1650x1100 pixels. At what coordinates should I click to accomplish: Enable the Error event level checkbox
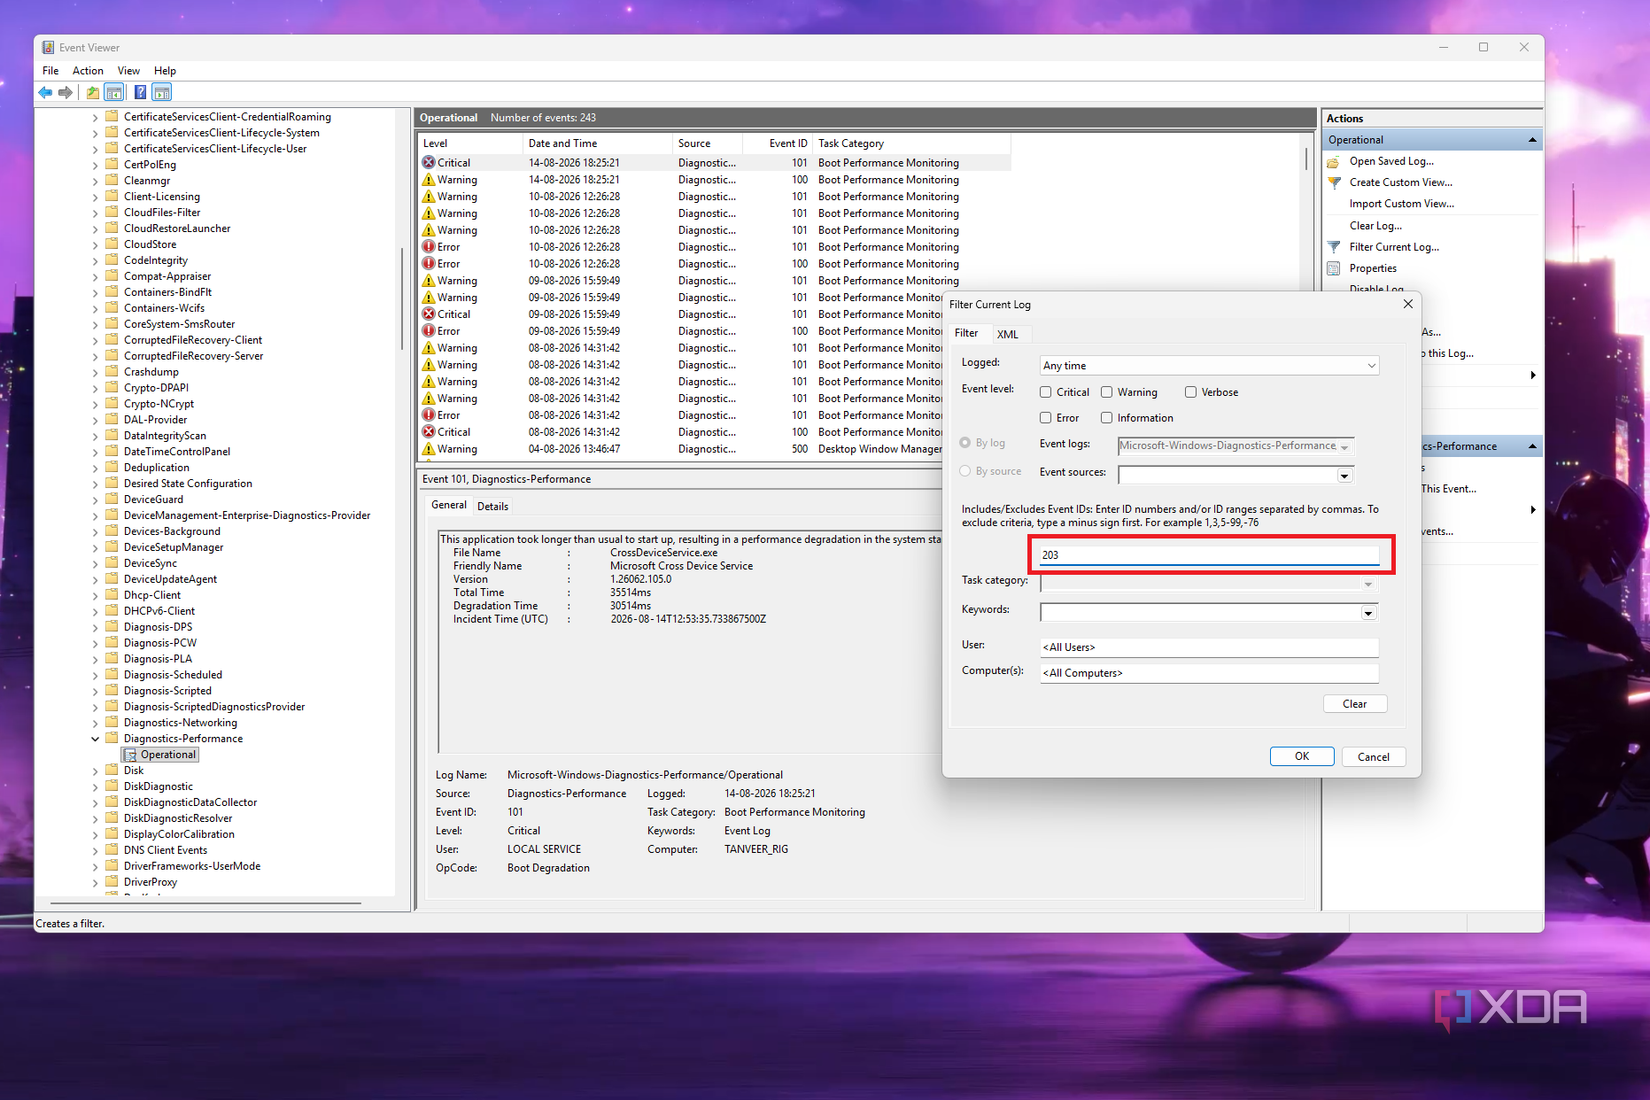point(1046,418)
